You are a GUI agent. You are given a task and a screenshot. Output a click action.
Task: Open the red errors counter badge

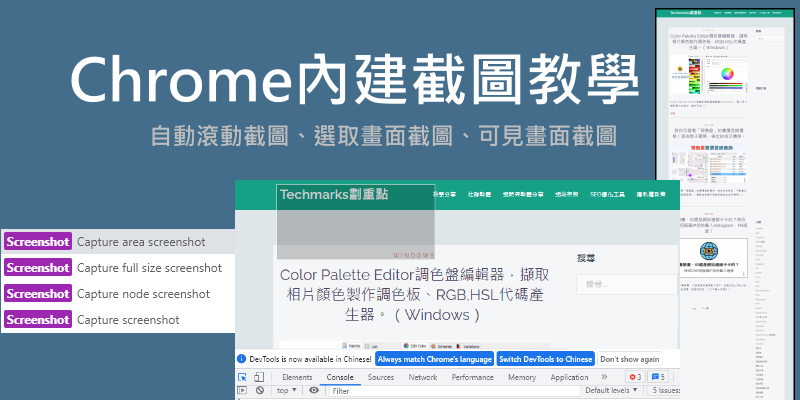tap(636, 377)
